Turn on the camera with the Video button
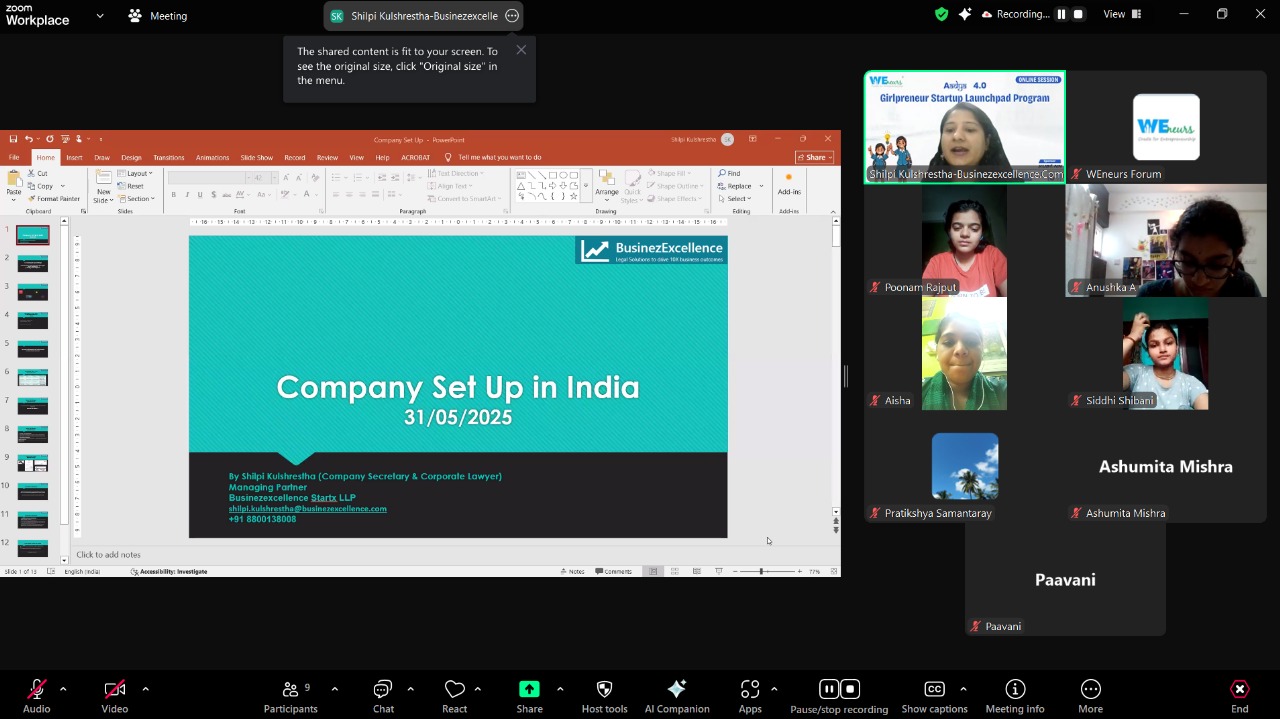This screenshot has height=719, width=1280. [115, 696]
